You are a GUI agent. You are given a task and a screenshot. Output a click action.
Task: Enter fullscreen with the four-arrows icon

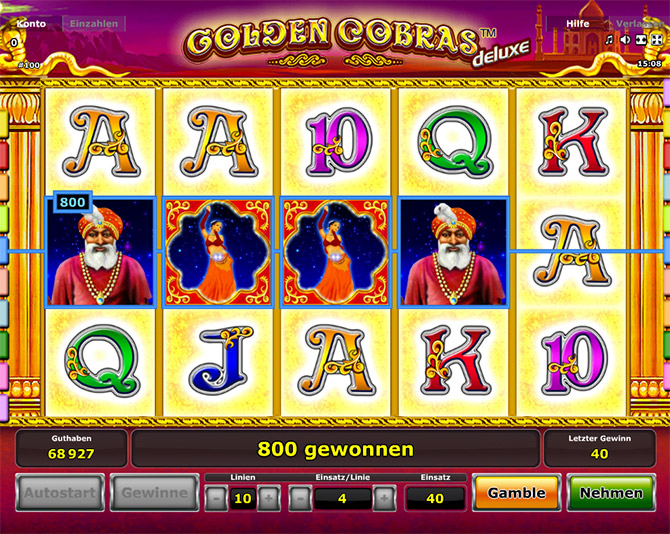[x=656, y=40]
